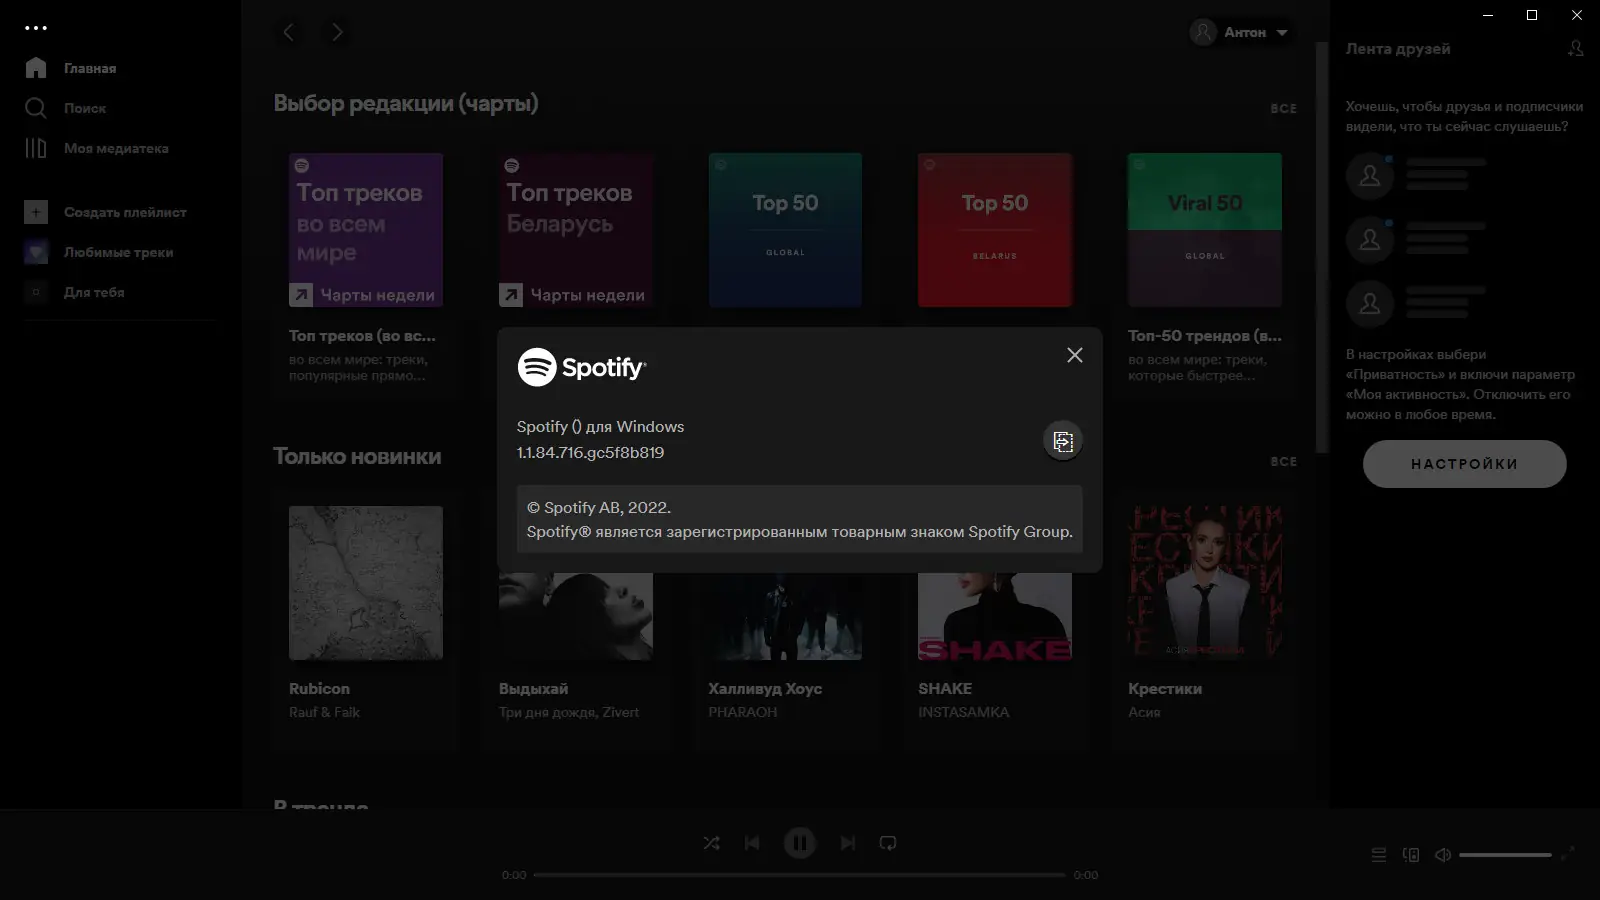Navigate back with left arrow

[289, 32]
